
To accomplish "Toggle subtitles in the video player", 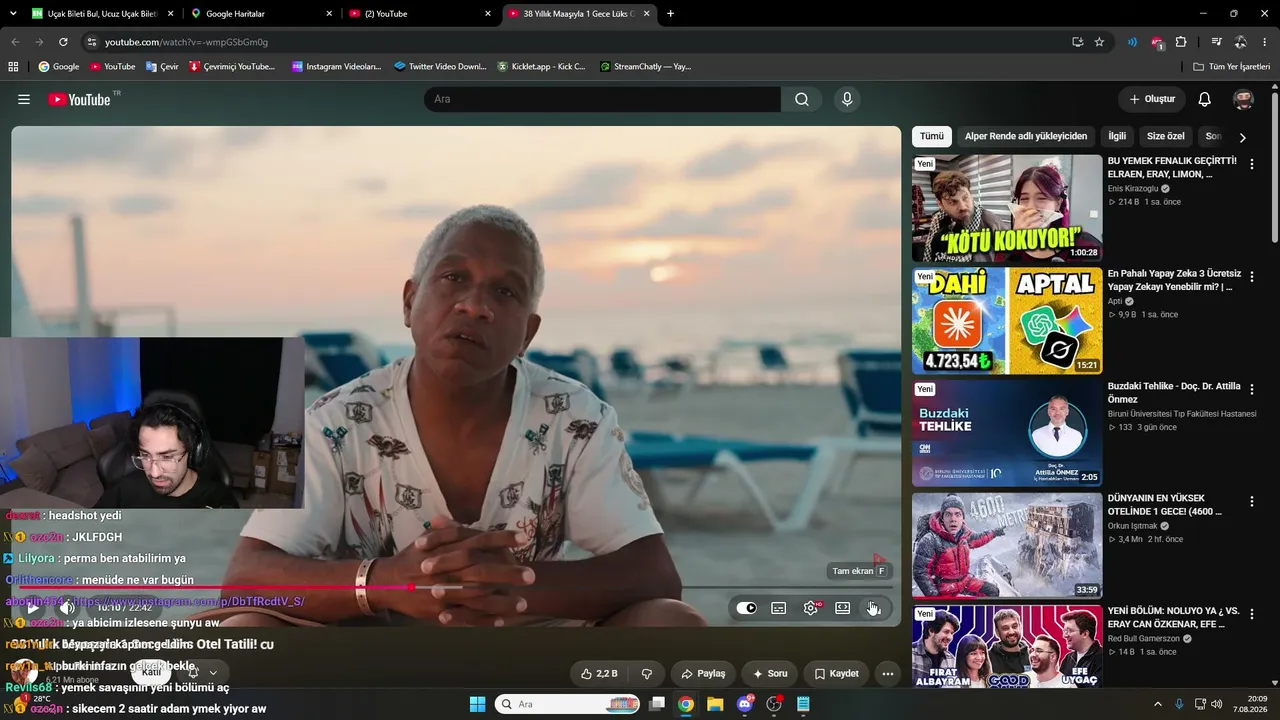I will click(779, 608).
